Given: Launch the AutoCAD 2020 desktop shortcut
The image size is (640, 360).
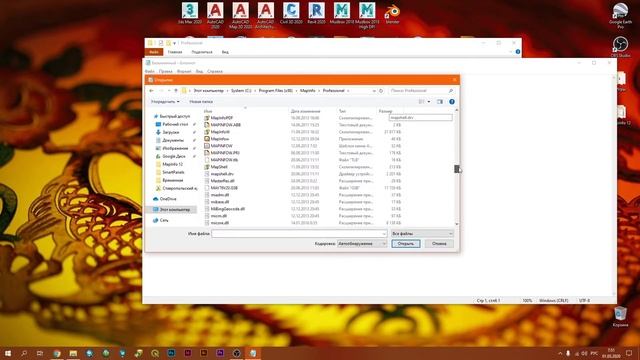Looking at the screenshot, I should coord(215,15).
